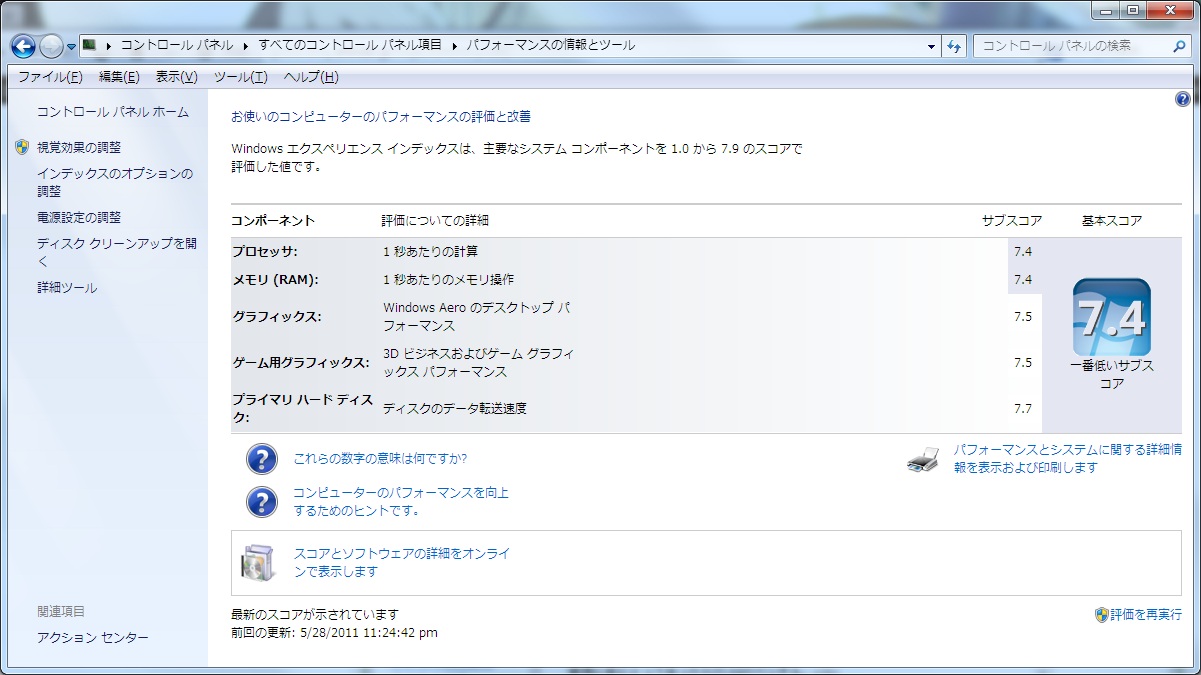Open スコアとソフトウェアの詳細をオンライン link

tap(402, 563)
